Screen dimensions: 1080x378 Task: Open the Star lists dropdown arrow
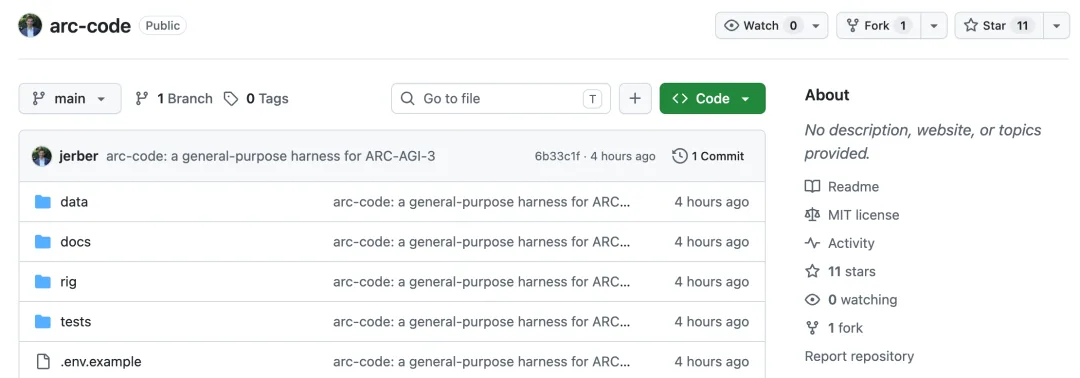1057,25
